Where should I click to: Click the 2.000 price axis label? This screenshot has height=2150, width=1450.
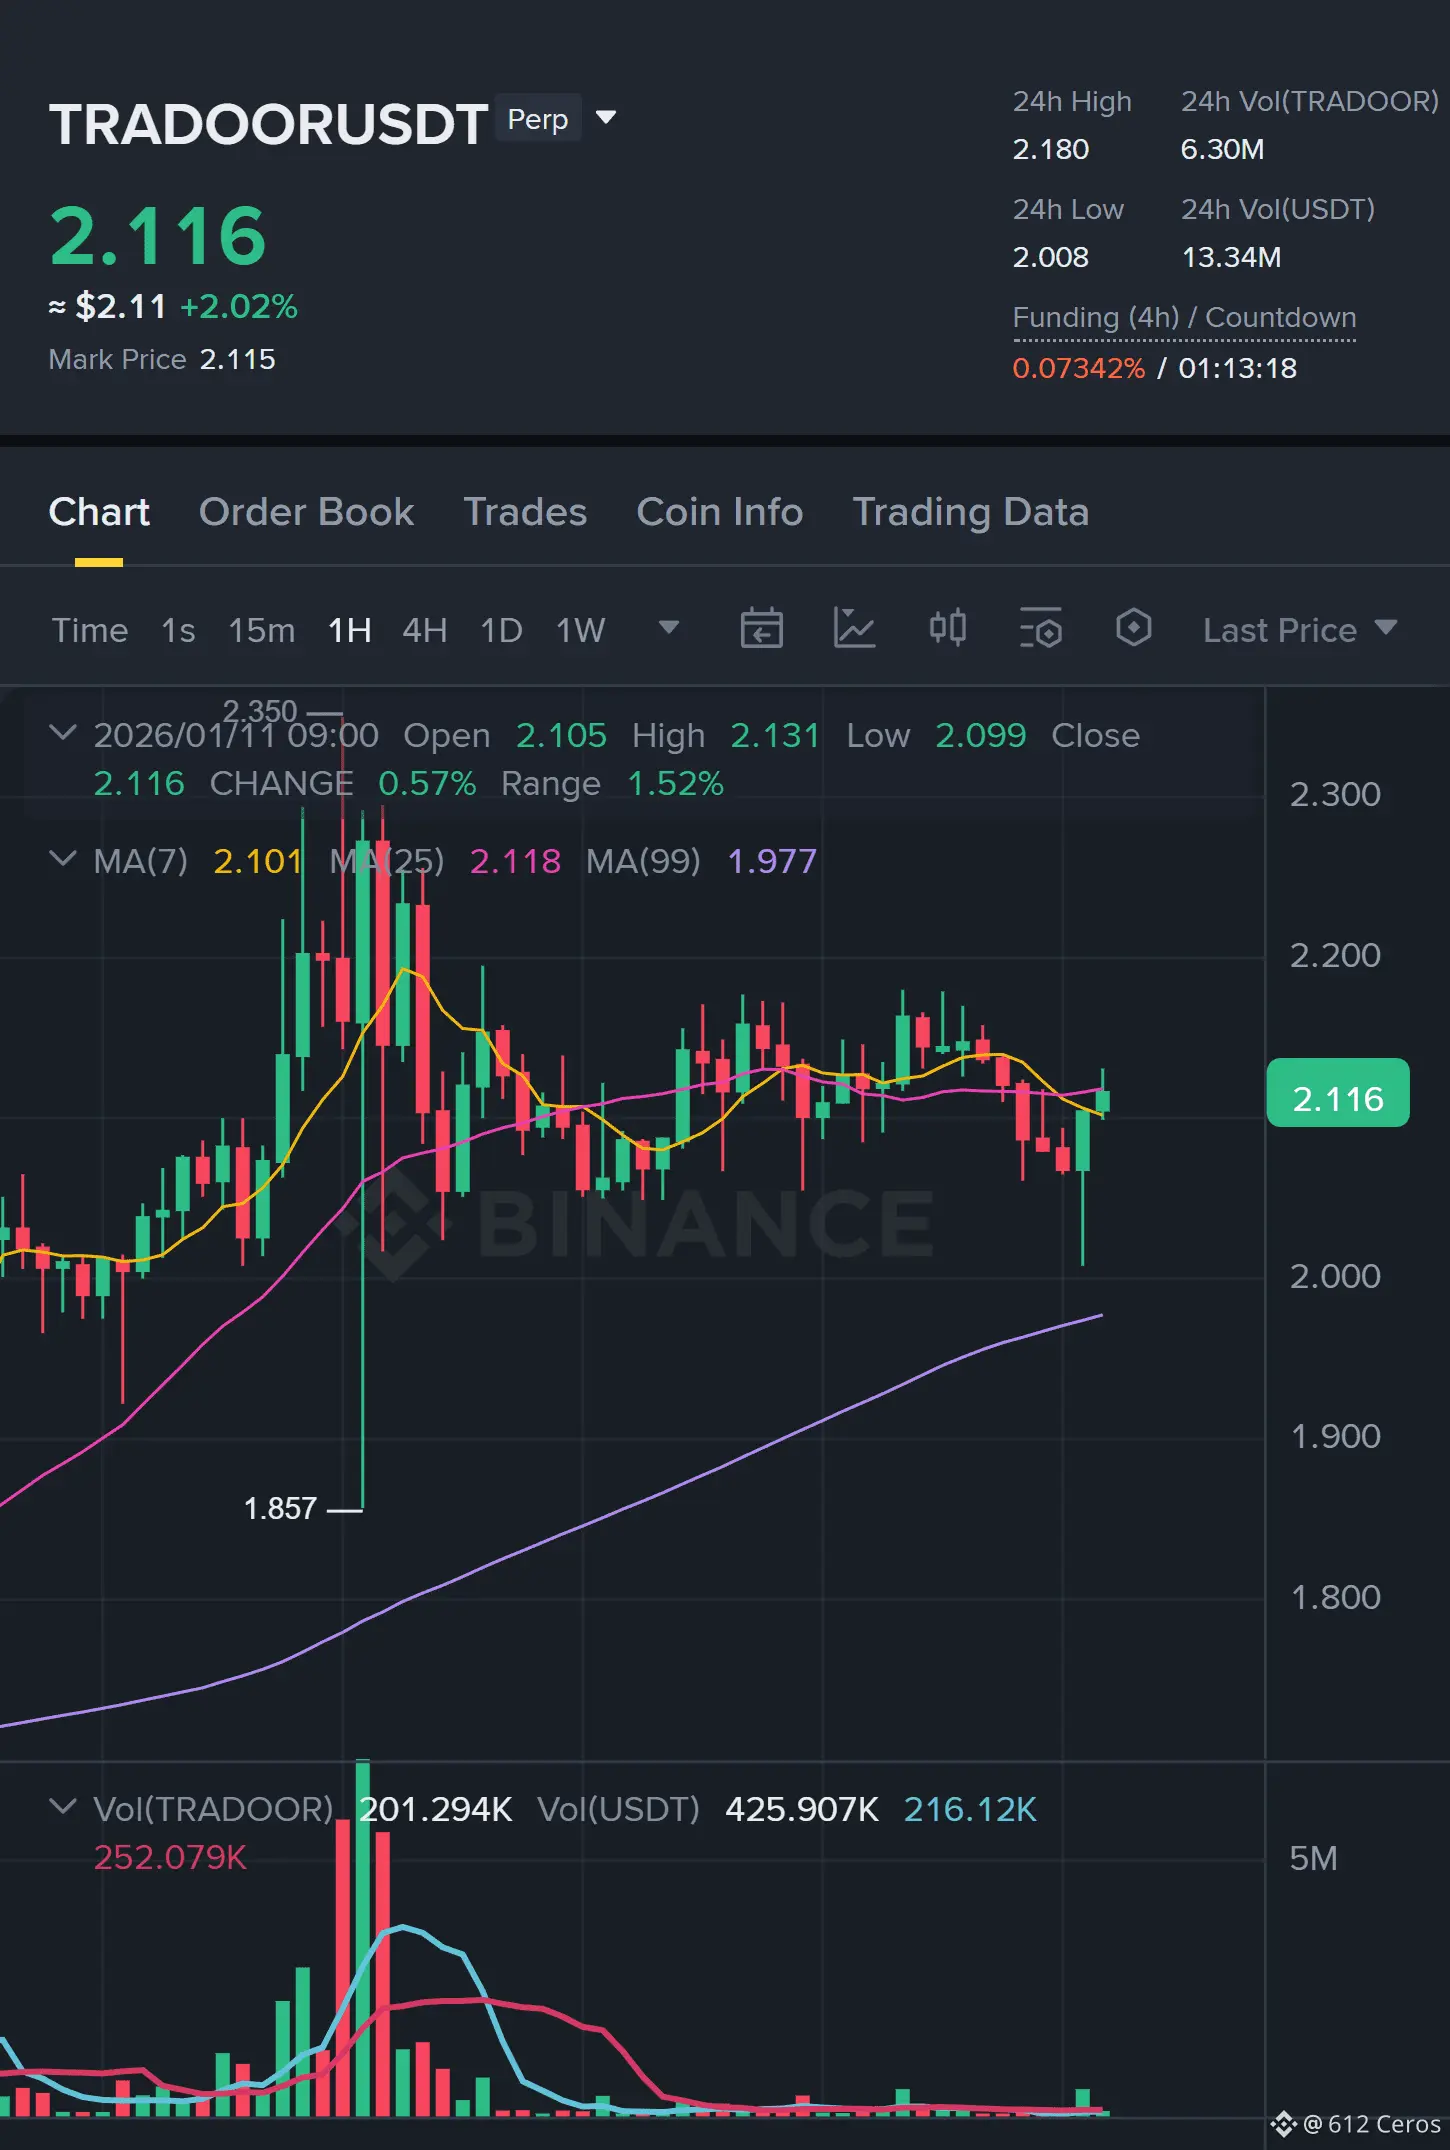tap(1335, 1276)
